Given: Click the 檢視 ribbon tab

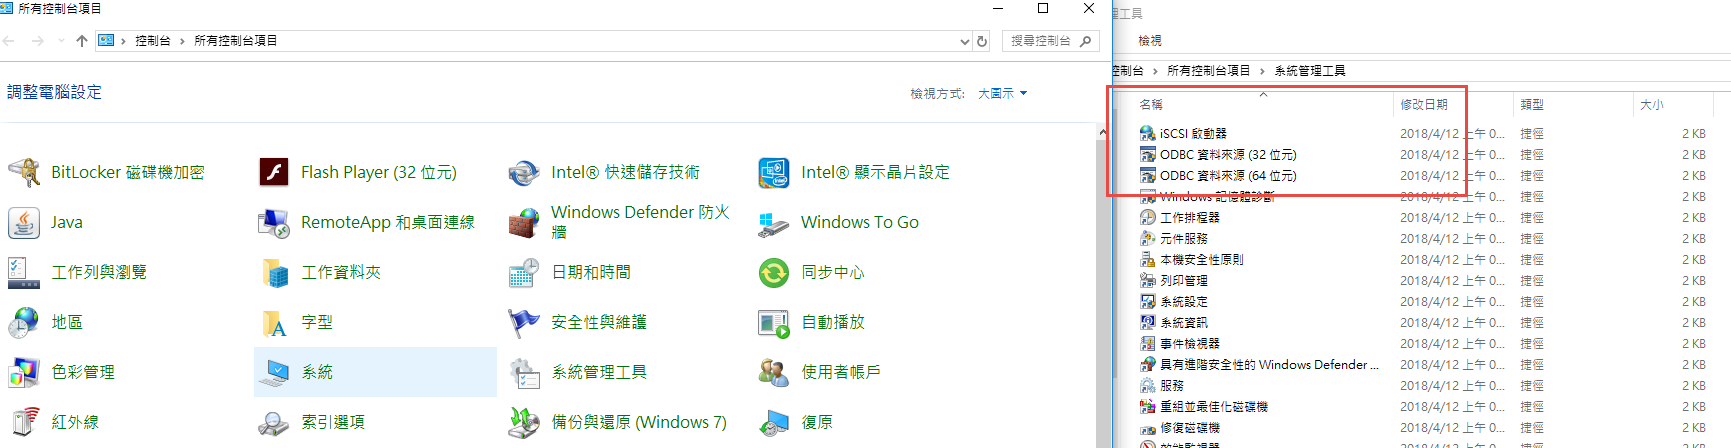Looking at the screenshot, I should (1150, 40).
